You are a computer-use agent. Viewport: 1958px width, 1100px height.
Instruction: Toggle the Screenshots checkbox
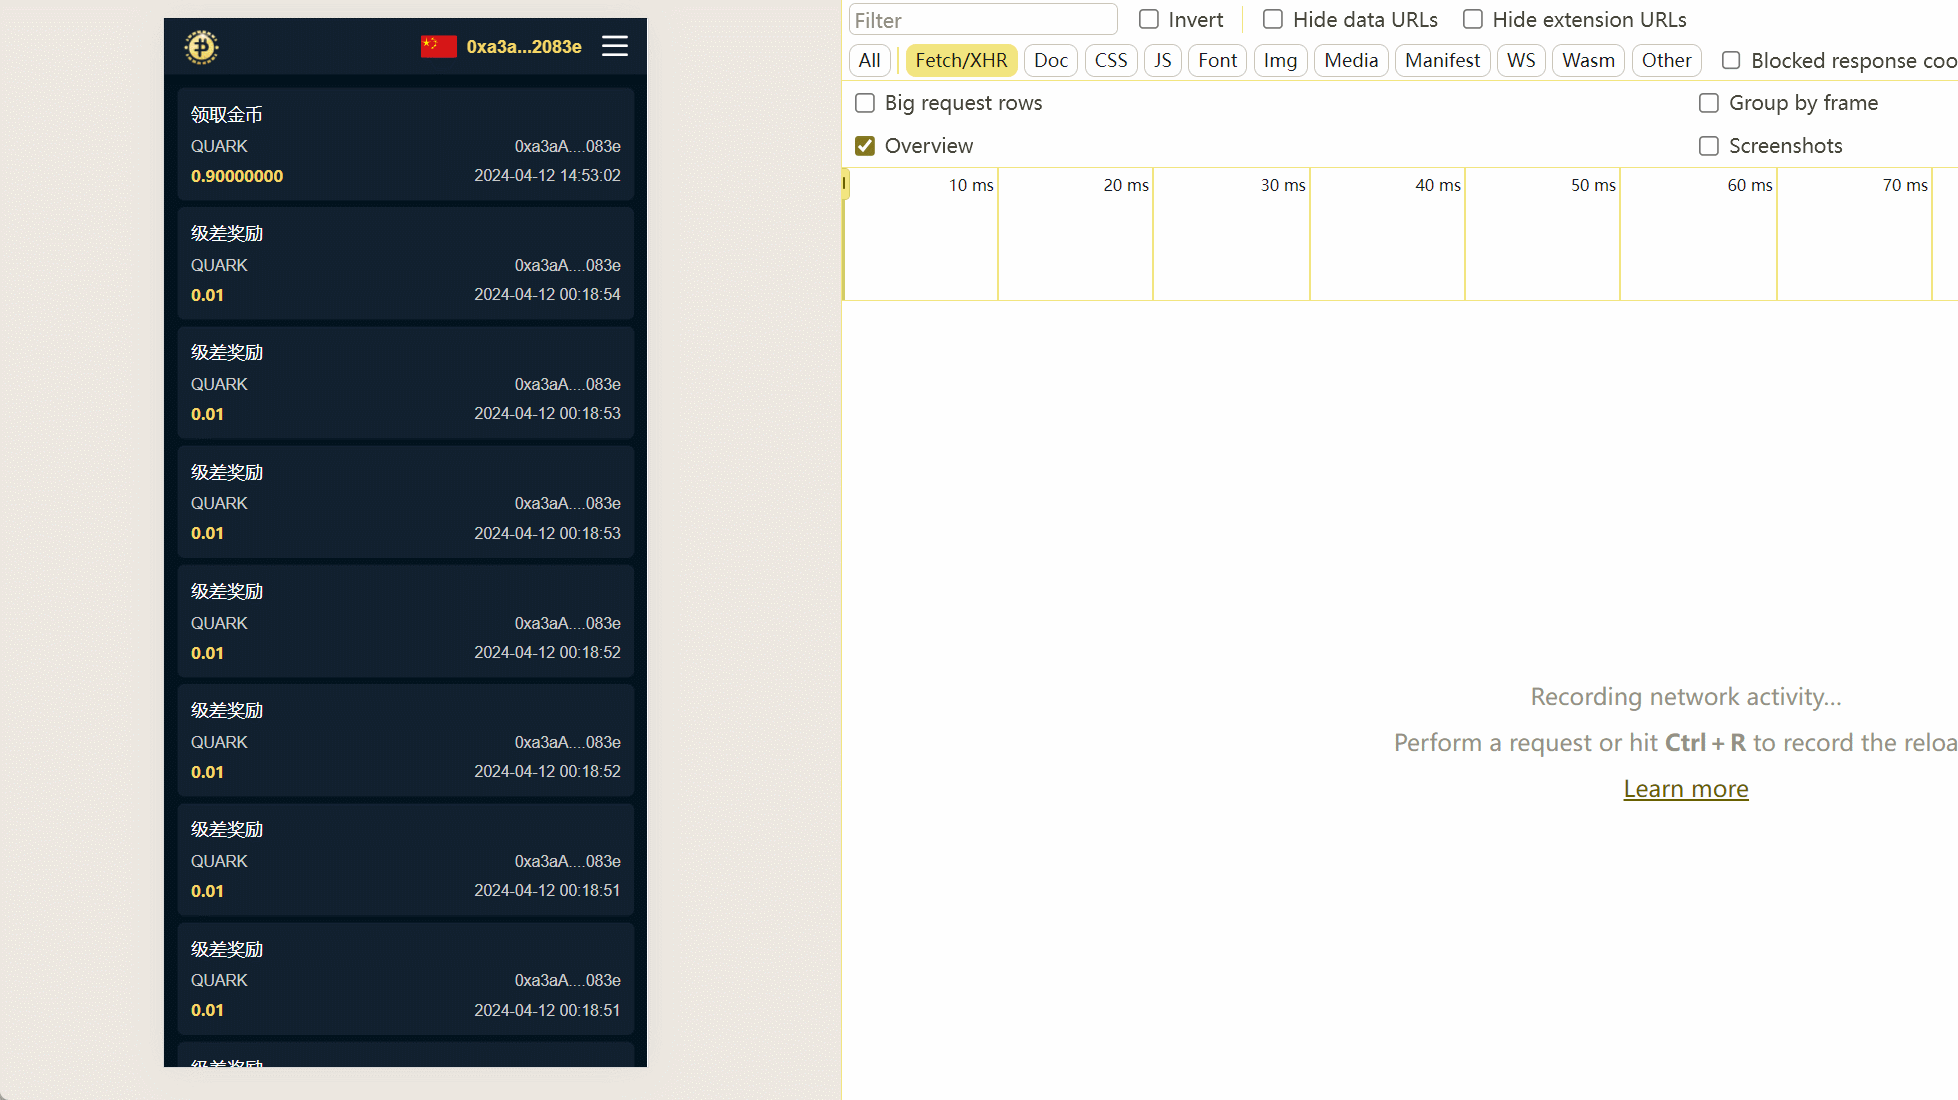1708,145
